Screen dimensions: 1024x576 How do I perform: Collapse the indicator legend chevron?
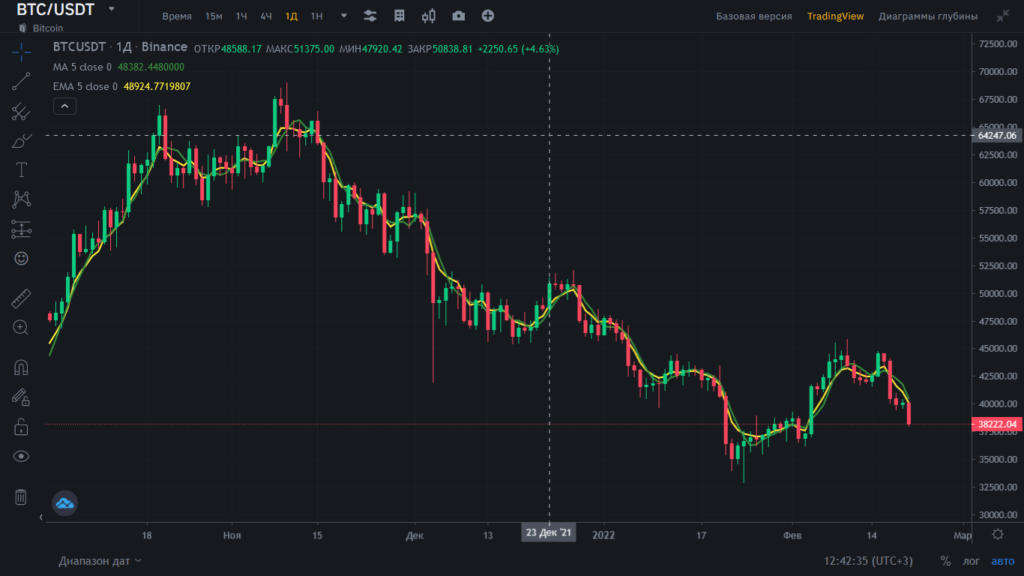[63, 105]
